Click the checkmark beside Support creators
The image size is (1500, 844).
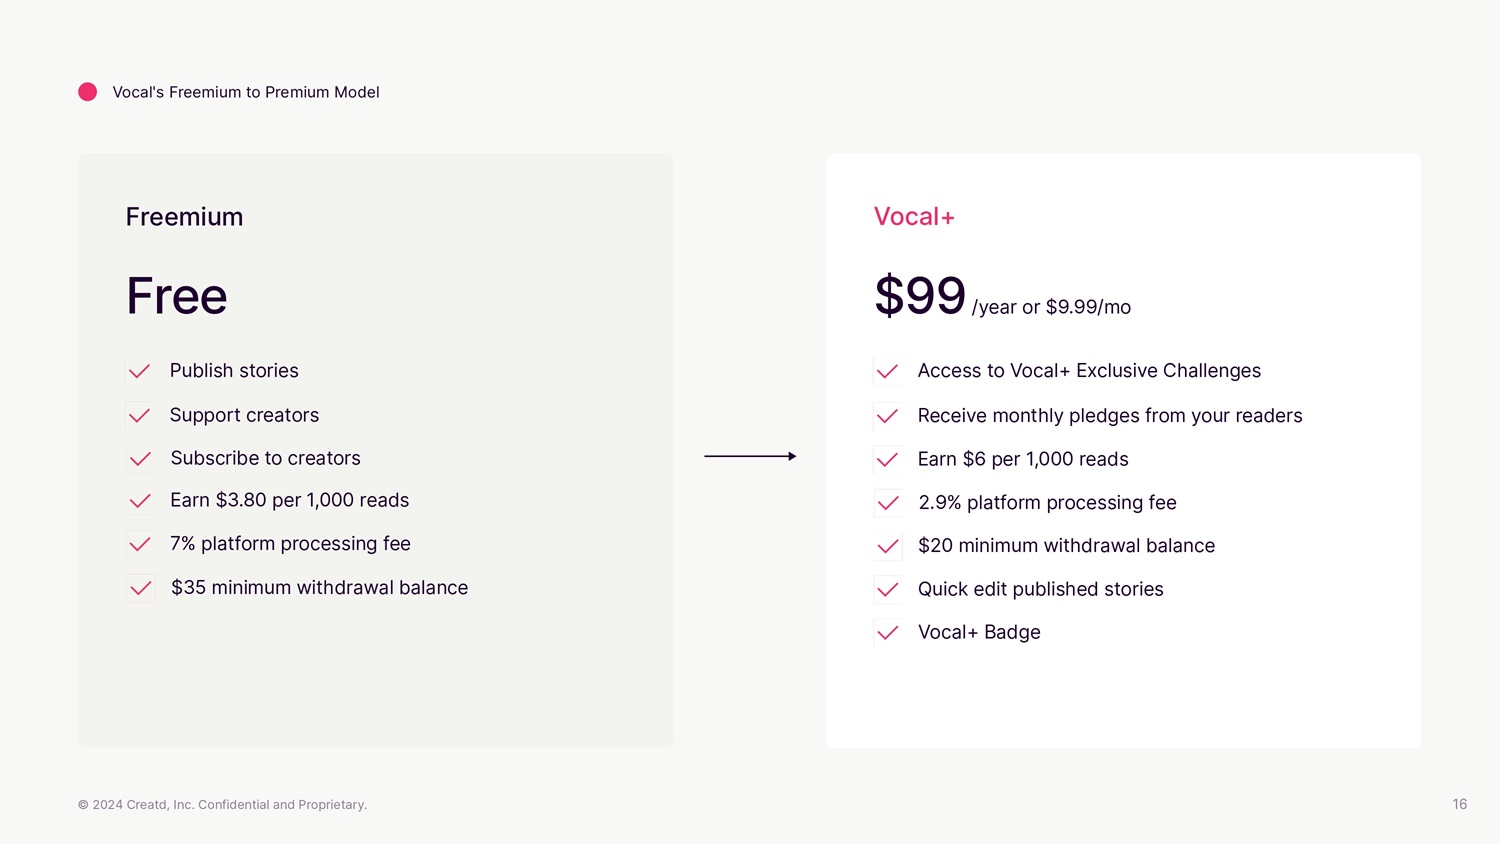[140, 415]
